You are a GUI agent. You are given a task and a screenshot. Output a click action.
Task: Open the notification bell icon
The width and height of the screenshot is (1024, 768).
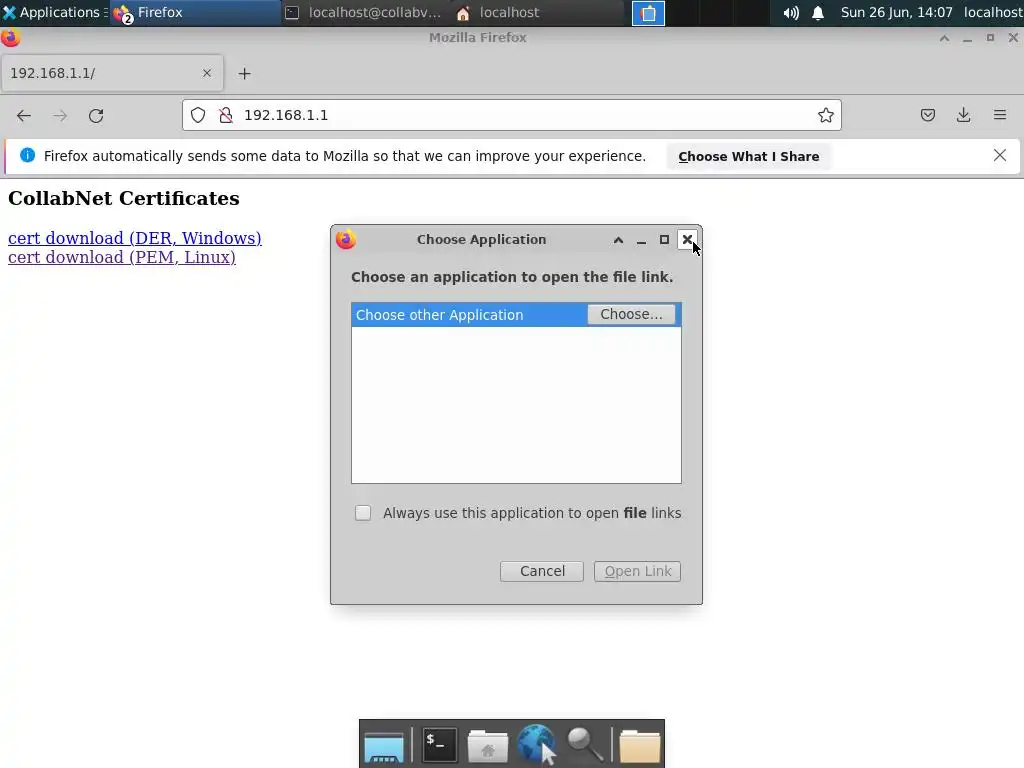click(818, 13)
